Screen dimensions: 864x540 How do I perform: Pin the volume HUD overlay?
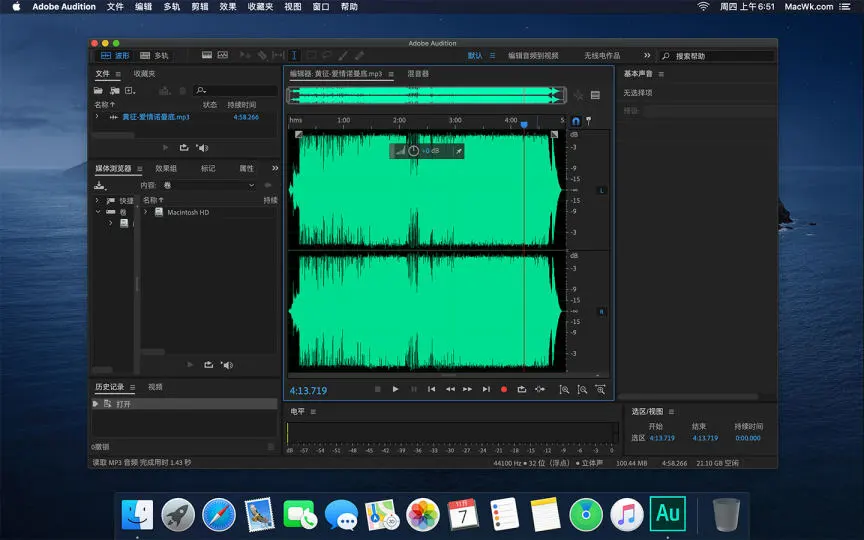[x=458, y=151]
